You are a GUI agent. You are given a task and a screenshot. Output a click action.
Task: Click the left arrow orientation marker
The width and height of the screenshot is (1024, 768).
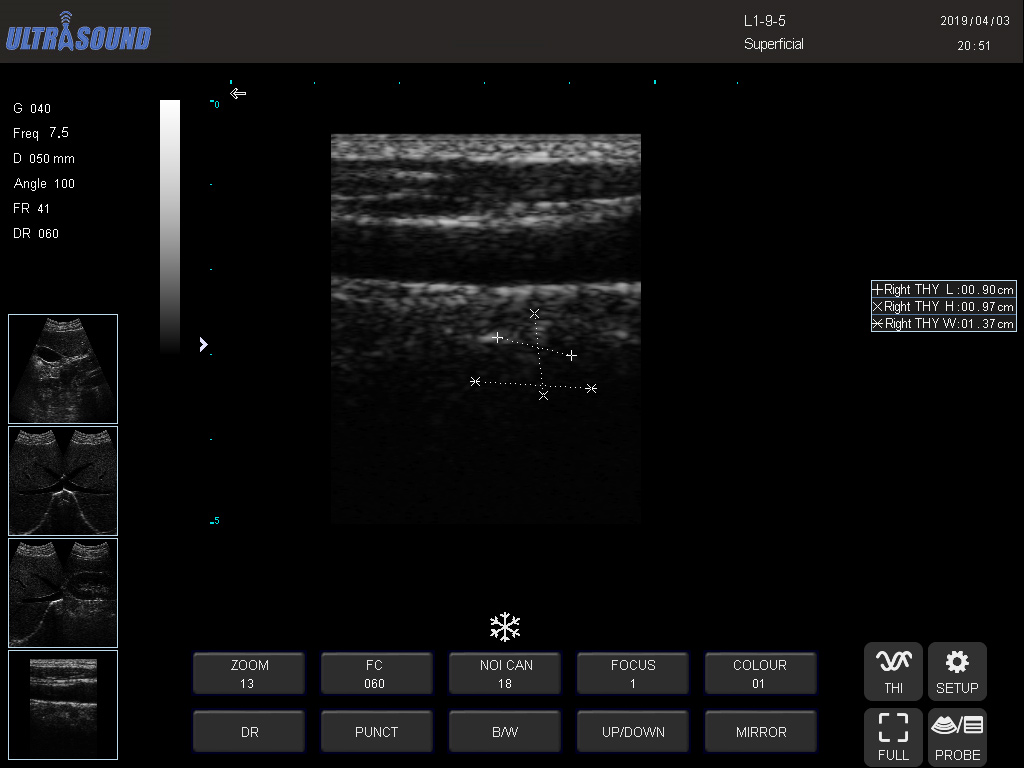pyautogui.click(x=238, y=94)
